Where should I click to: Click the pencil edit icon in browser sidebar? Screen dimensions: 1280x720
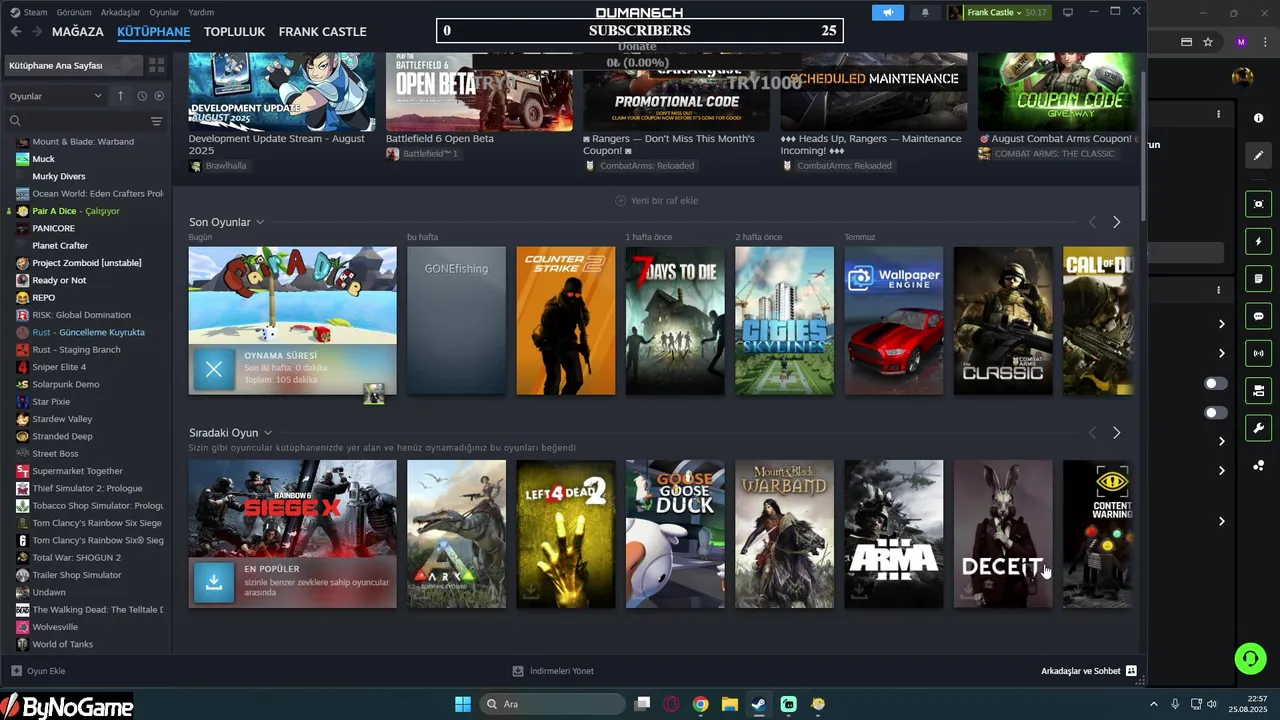click(x=1258, y=155)
